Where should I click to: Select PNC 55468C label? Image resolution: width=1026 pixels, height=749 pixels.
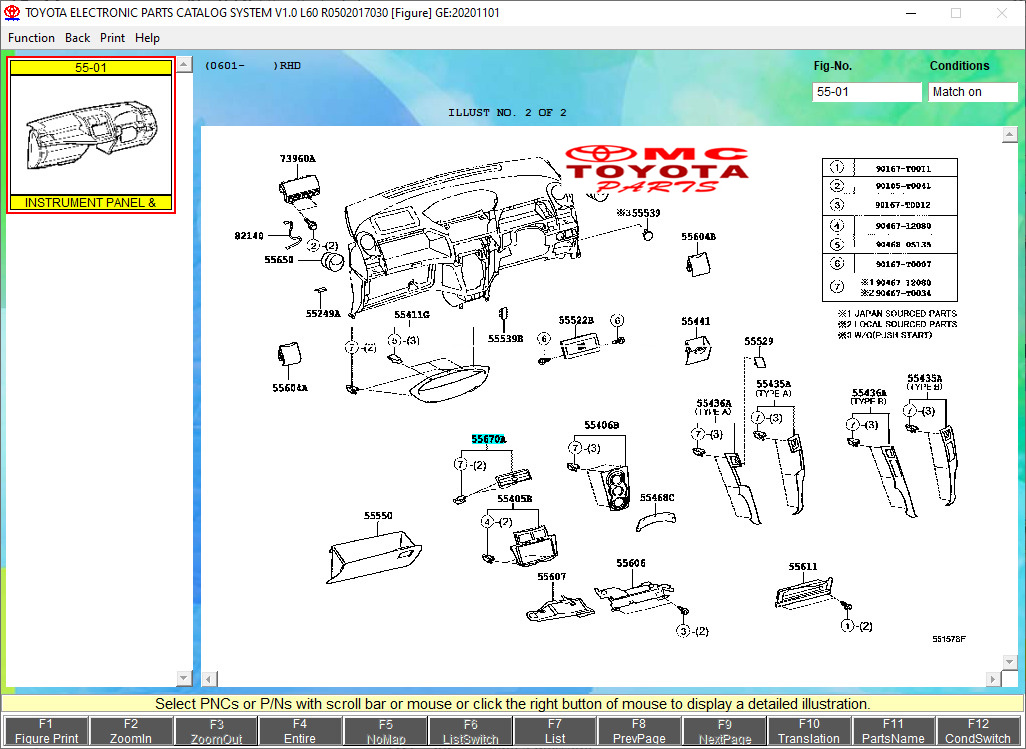coord(657,498)
